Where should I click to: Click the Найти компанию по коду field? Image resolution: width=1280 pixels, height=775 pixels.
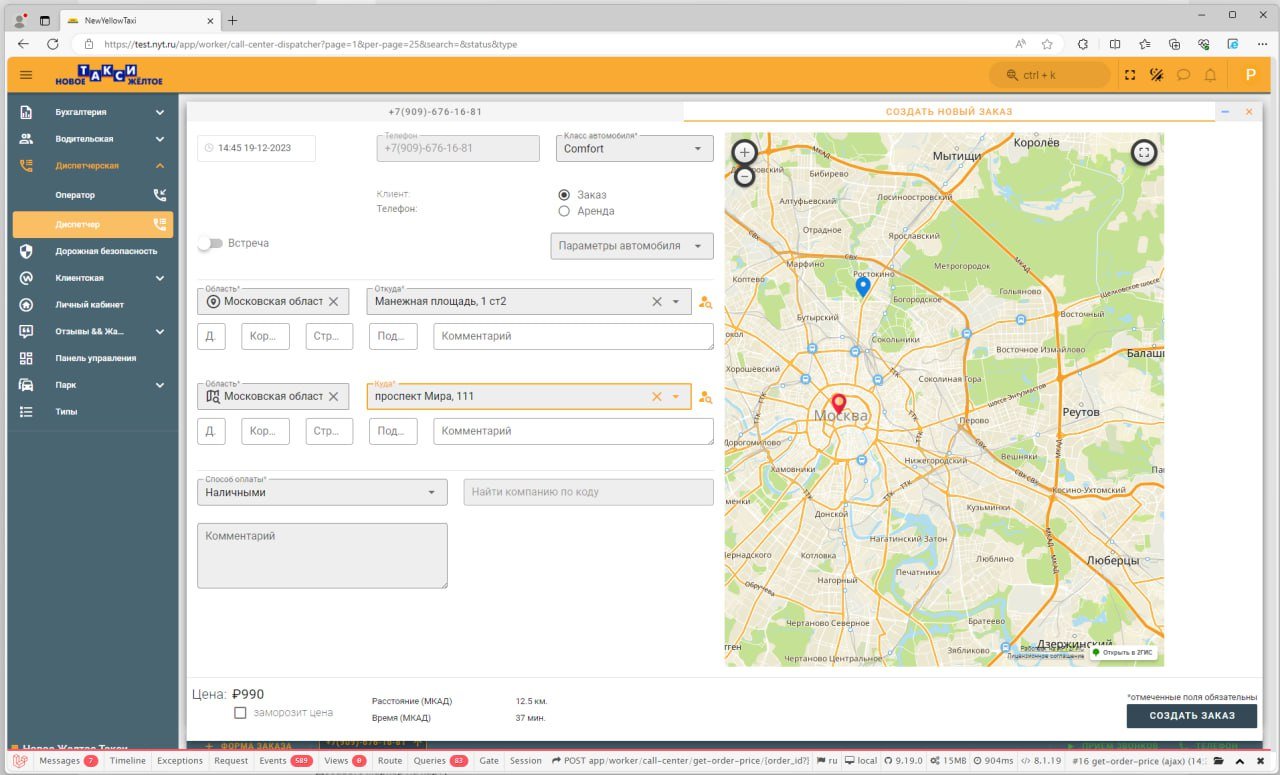pos(588,492)
